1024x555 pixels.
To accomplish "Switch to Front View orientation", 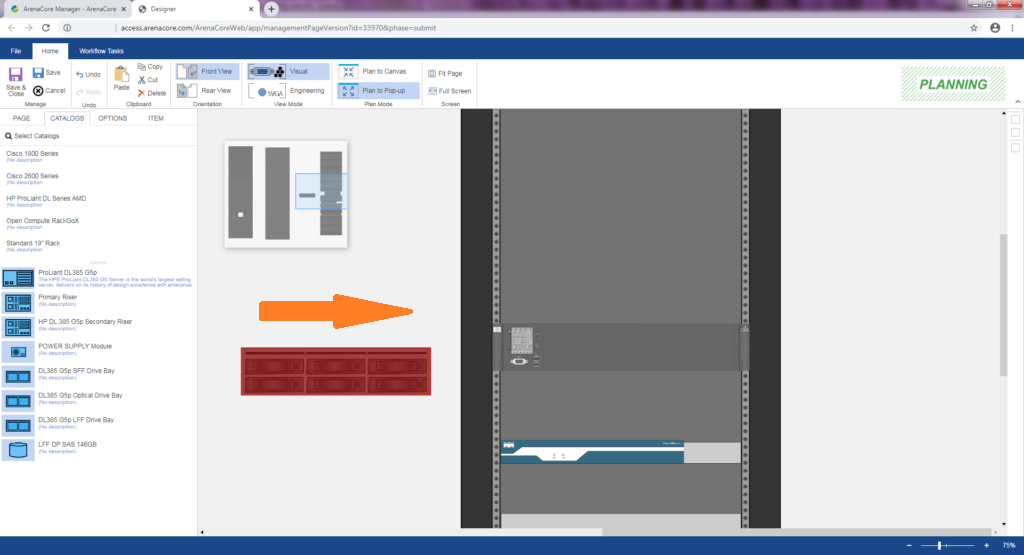I will [x=208, y=71].
